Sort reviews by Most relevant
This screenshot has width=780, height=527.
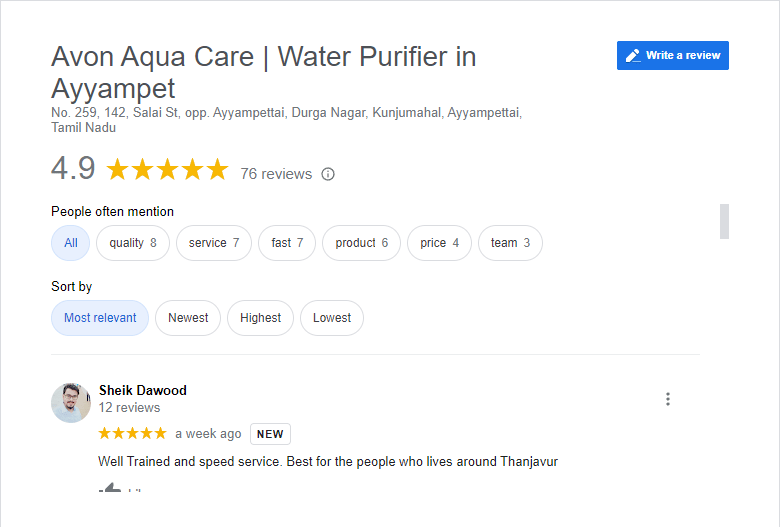coord(100,318)
